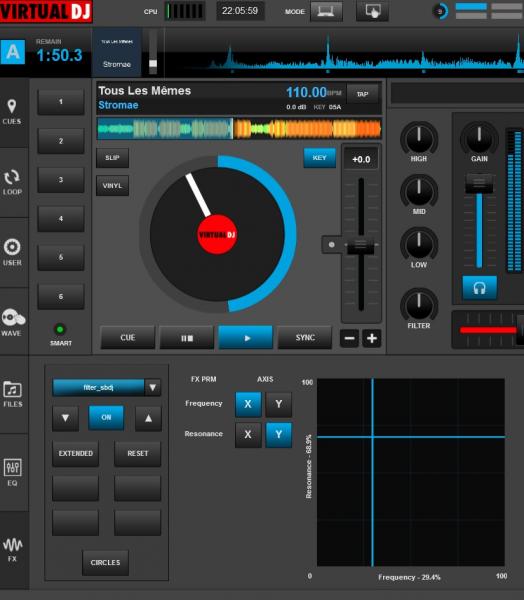Increase pitch with plus button
The image size is (524, 600).
click(x=372, y=338)
